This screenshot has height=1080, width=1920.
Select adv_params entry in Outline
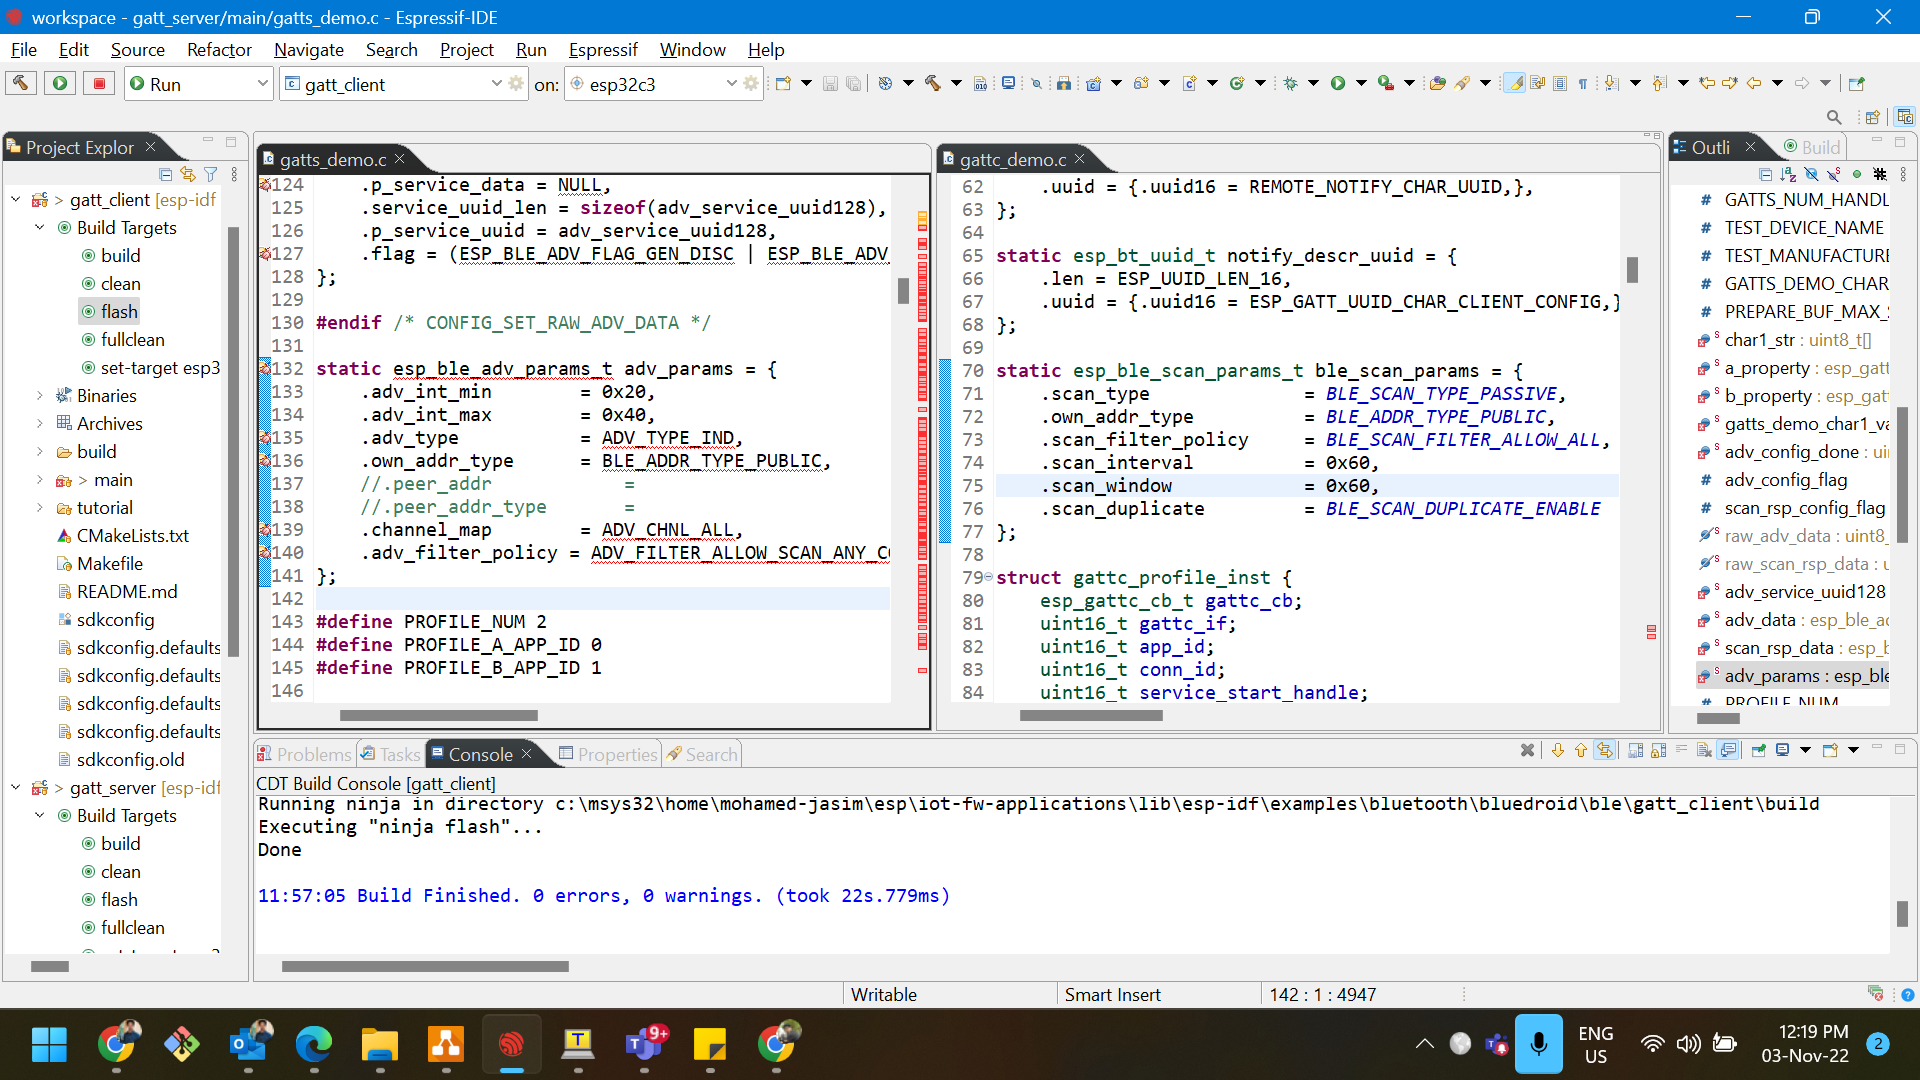click(1793, 676)
